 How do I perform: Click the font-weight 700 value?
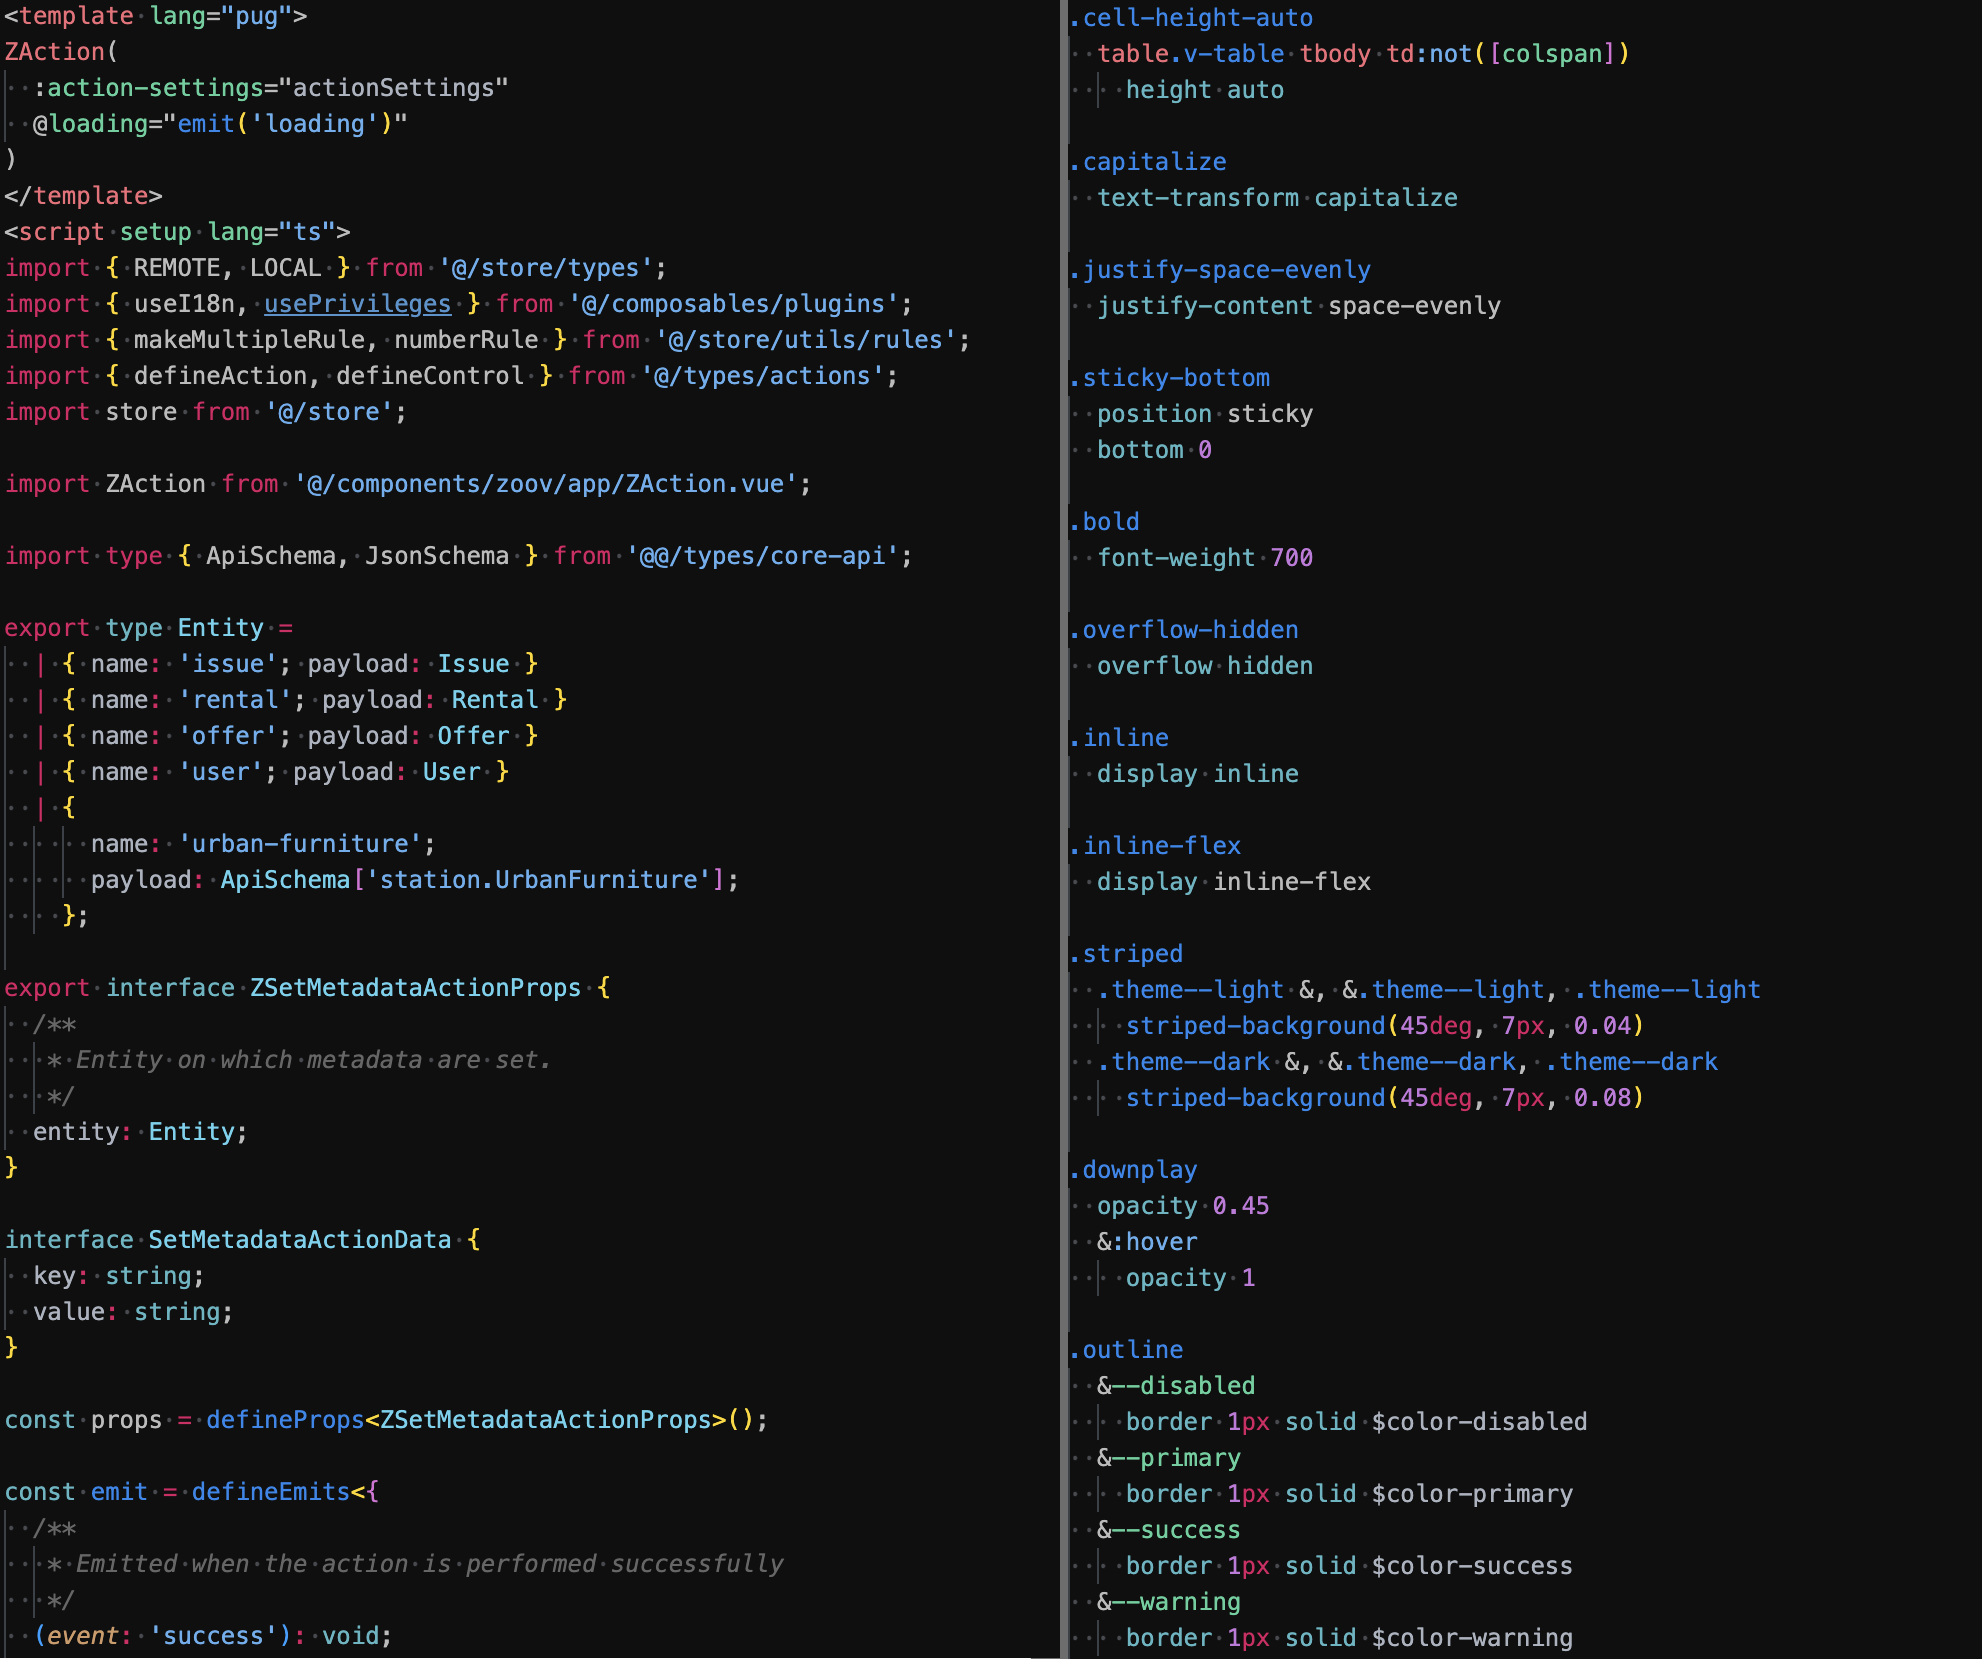click(1291, 558)
